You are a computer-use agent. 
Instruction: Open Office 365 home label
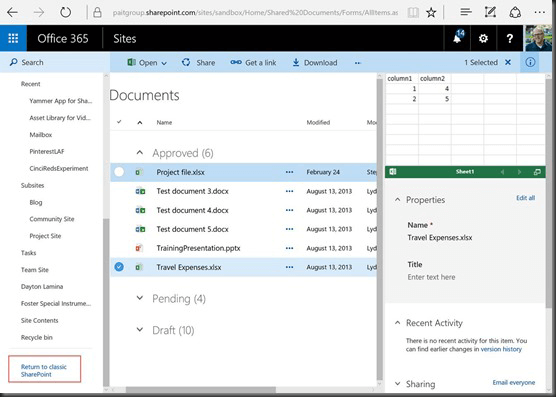63,38
